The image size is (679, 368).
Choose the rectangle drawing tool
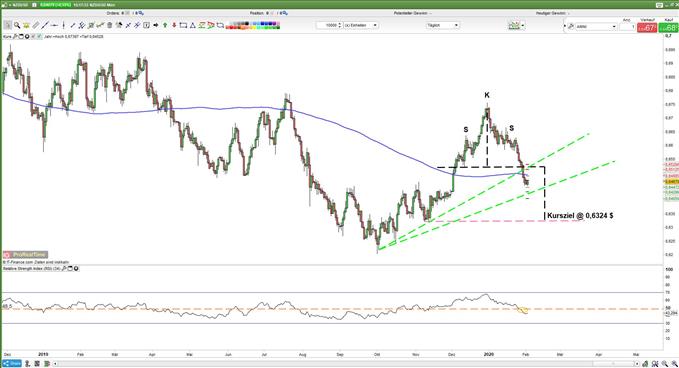[183, 25]
